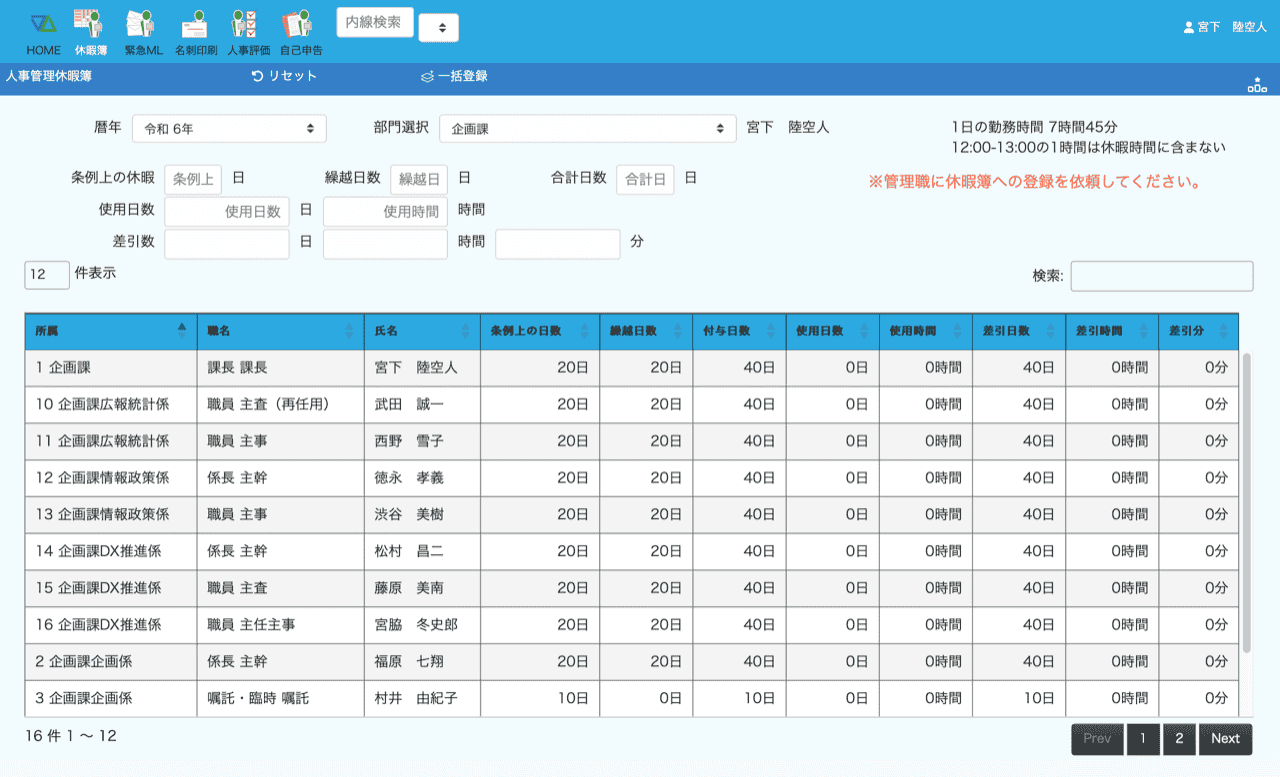The height and width of the screenshot is (777, 1280).
Task: Click the 内線検索 extension search field
Action: 374,22
